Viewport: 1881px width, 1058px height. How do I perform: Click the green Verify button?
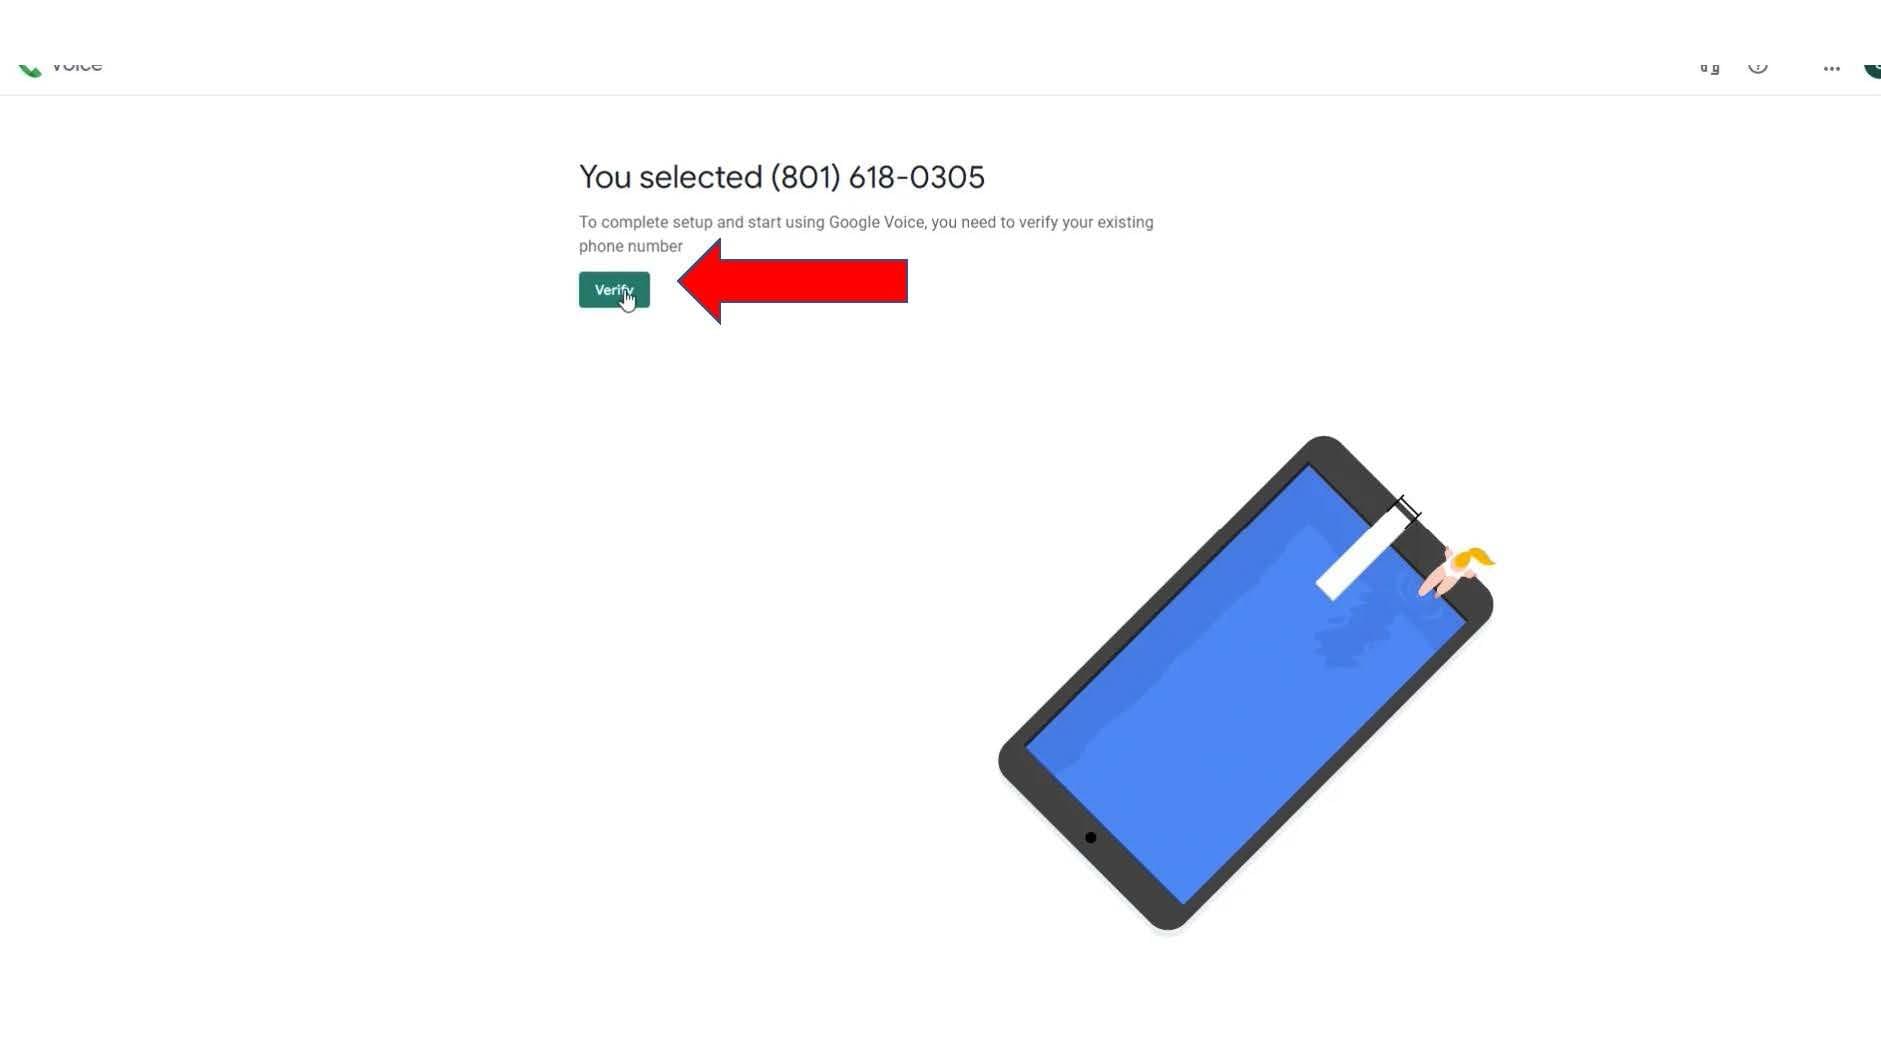pyautogui.click(x=614, y=290)
